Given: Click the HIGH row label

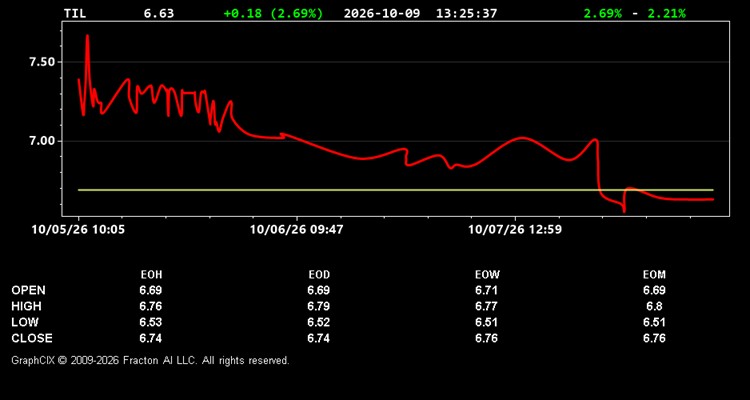Looking at the screenshot, I should [26, 306].
